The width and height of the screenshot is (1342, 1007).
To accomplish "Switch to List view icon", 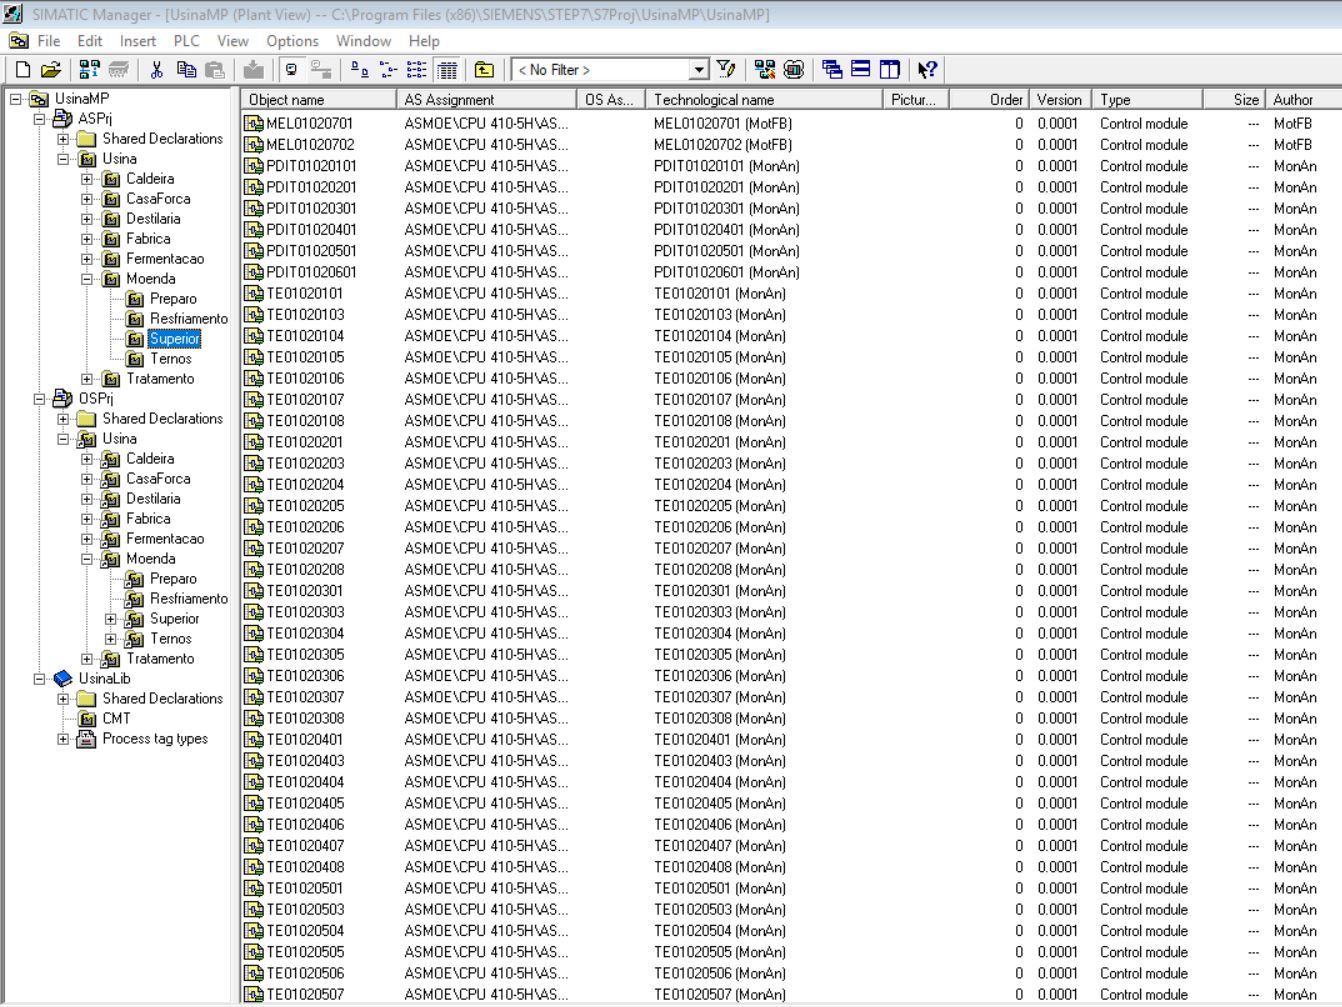I will point(416,70).
